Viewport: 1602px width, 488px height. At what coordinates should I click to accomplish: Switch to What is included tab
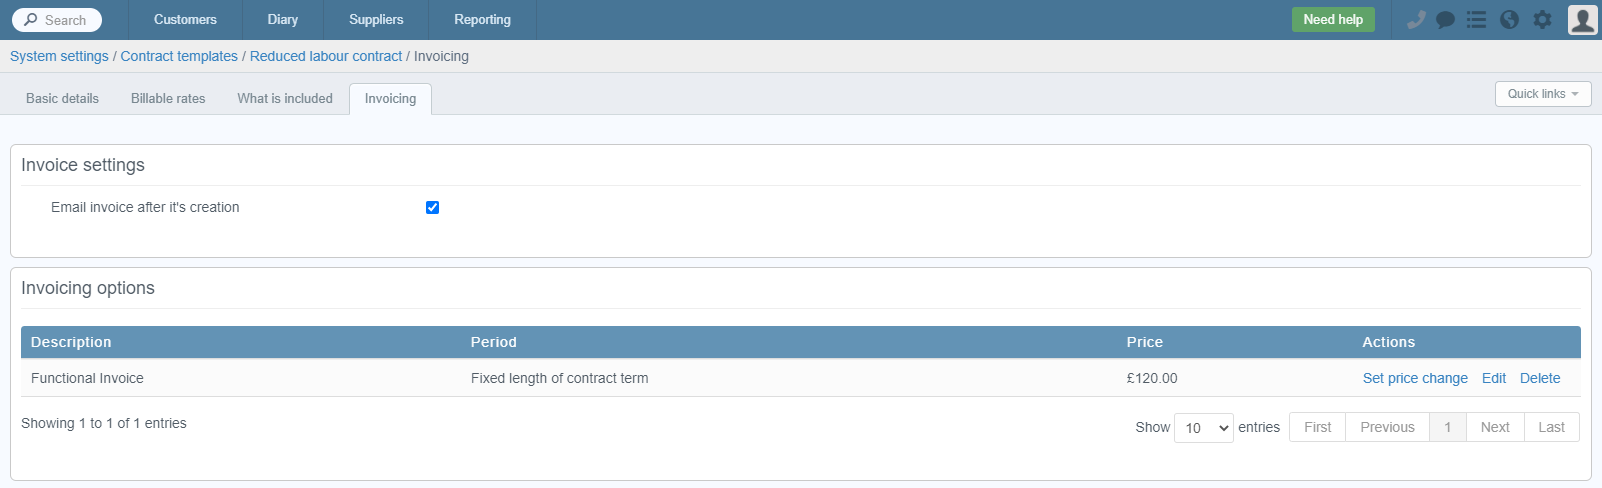tap(285, 98)
